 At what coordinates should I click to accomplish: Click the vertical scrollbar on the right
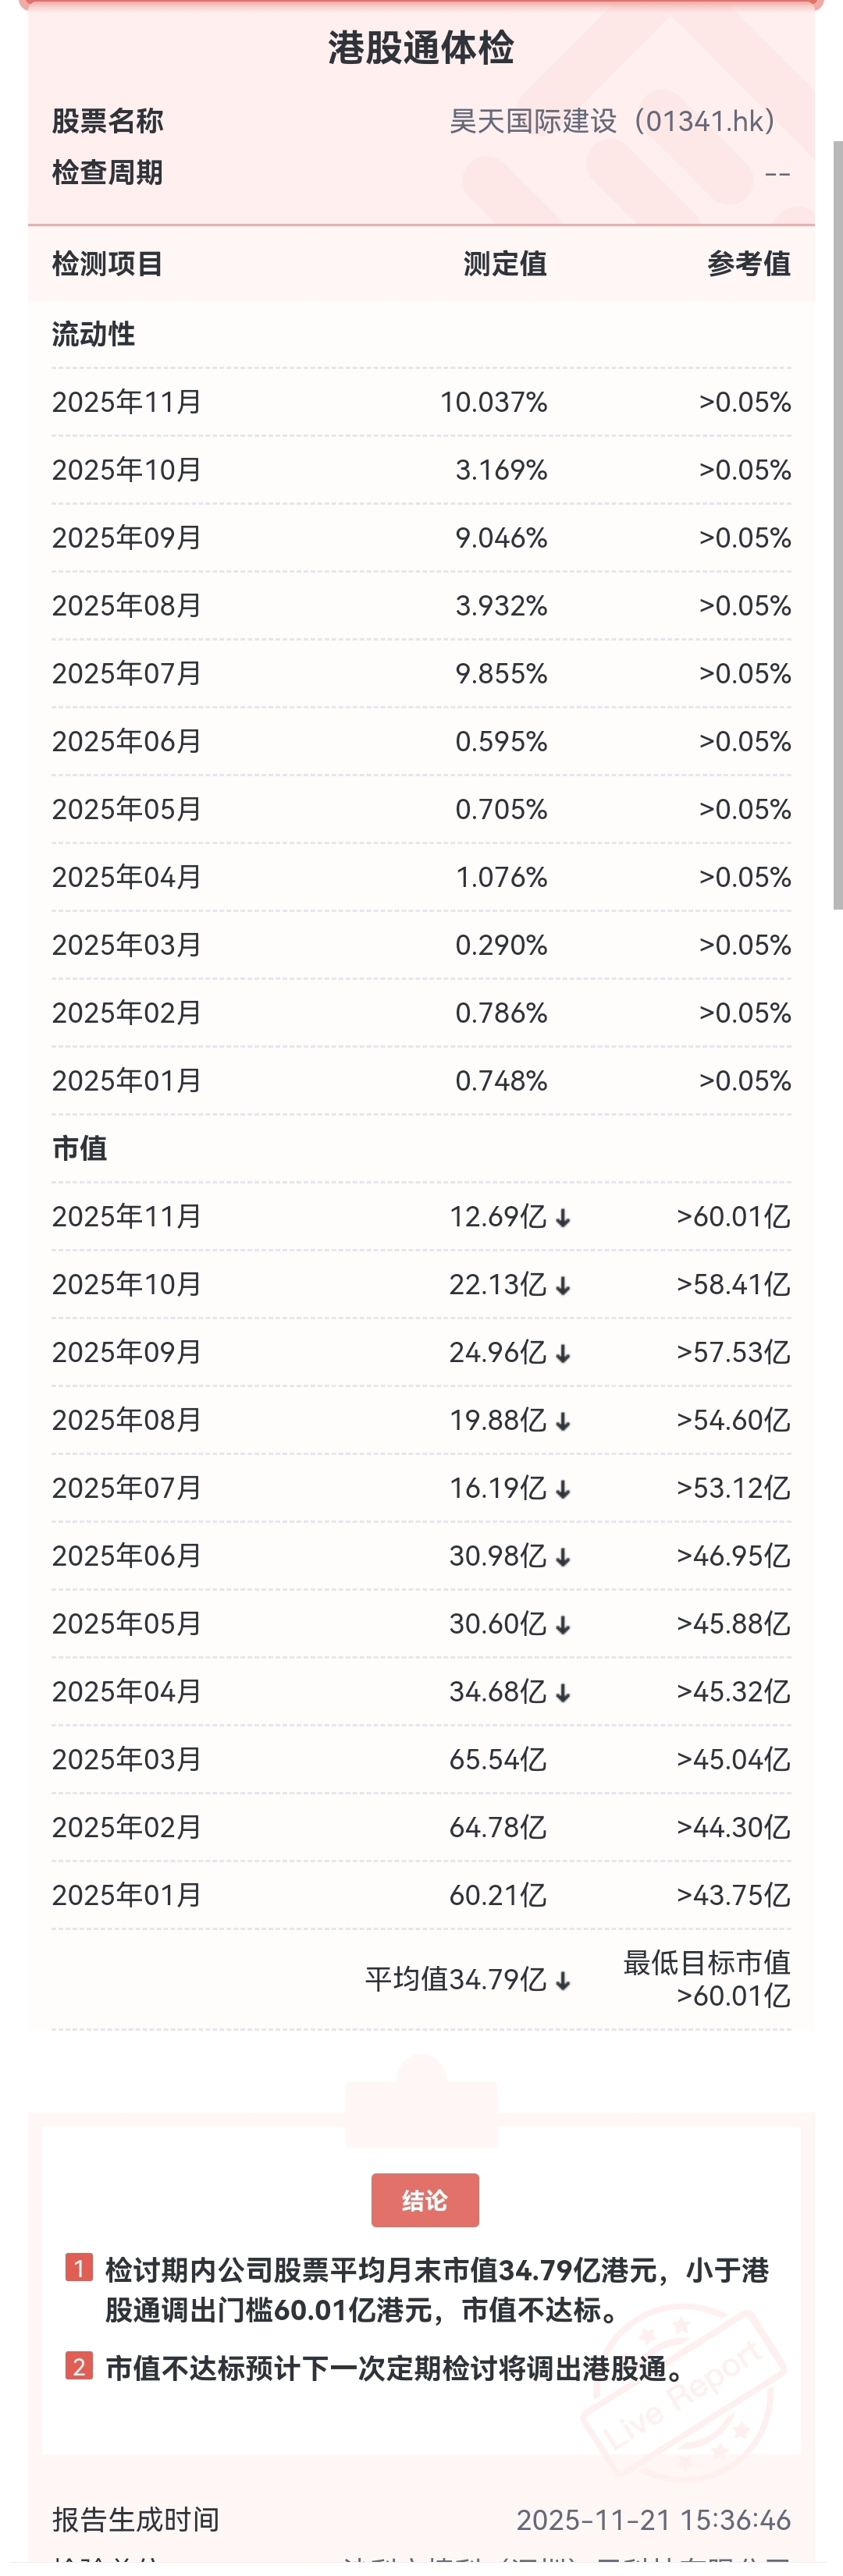click(x=838, y=524)
